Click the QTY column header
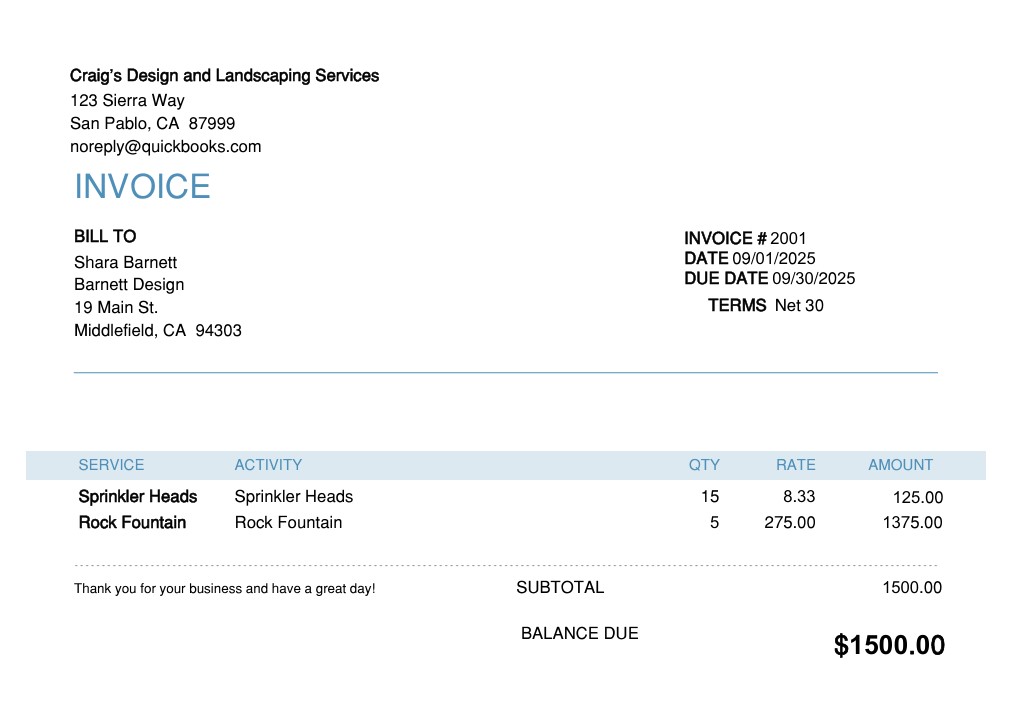The width and height of the screenshot is (1013, 712). (x=704, y=465)
